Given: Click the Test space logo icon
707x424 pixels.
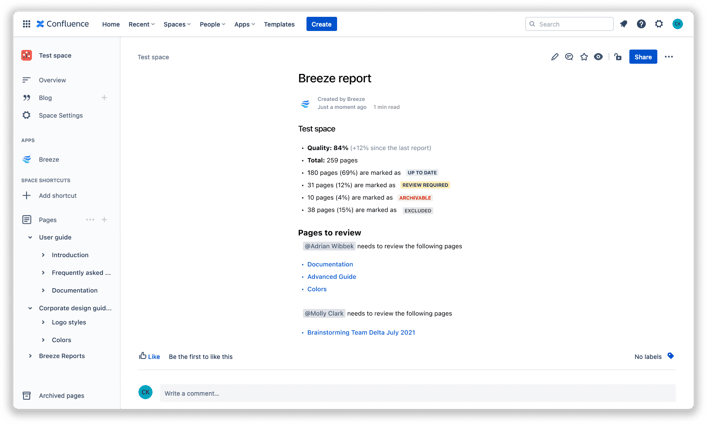Looking at the screenshot, I should 27,55.
